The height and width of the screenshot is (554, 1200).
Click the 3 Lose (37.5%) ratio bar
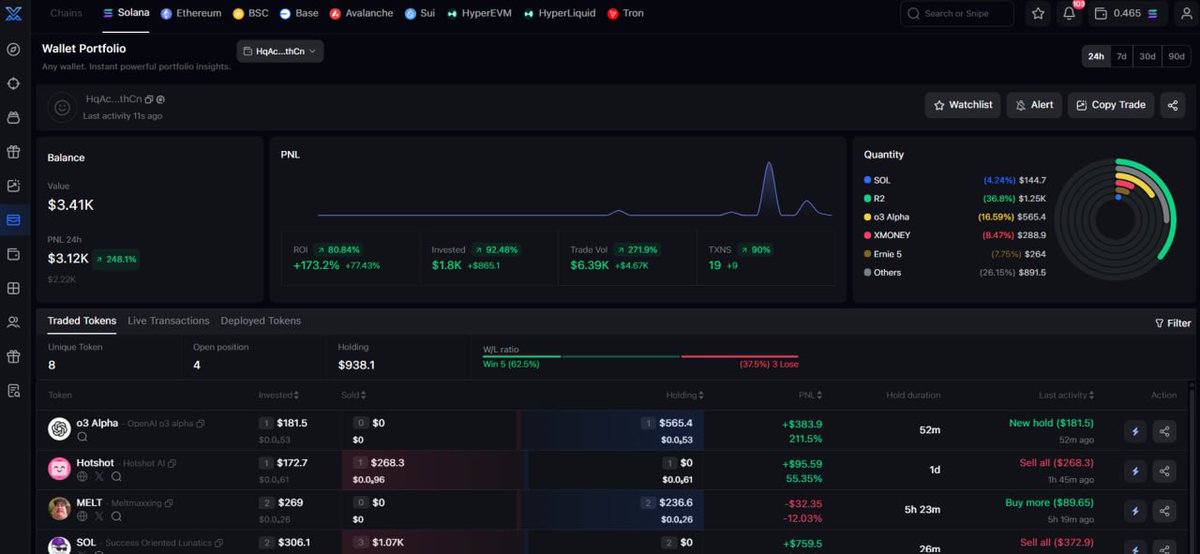(x=740, y=358)
